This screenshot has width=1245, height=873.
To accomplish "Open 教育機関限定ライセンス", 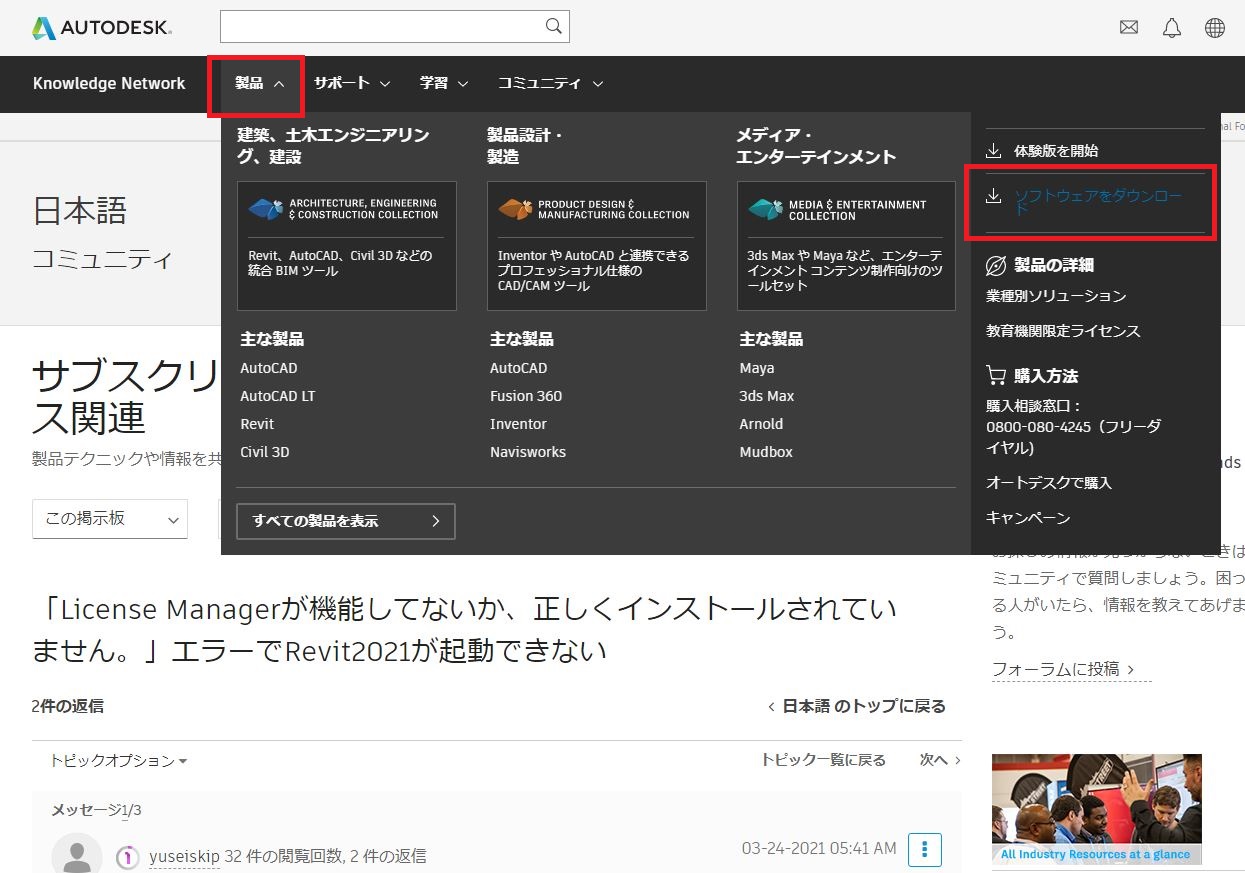I will [1063, 330].
